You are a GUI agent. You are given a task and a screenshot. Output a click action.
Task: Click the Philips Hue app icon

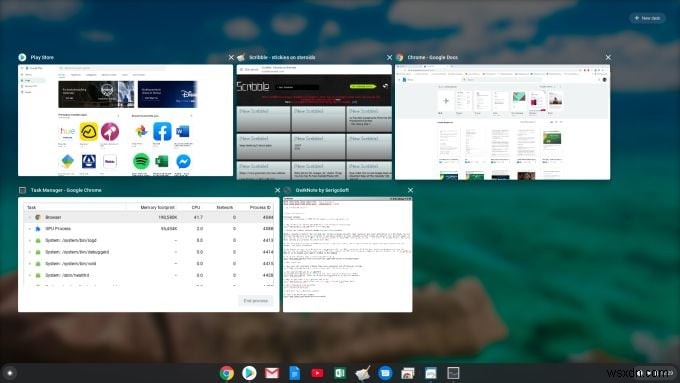(x=67, y=131)
